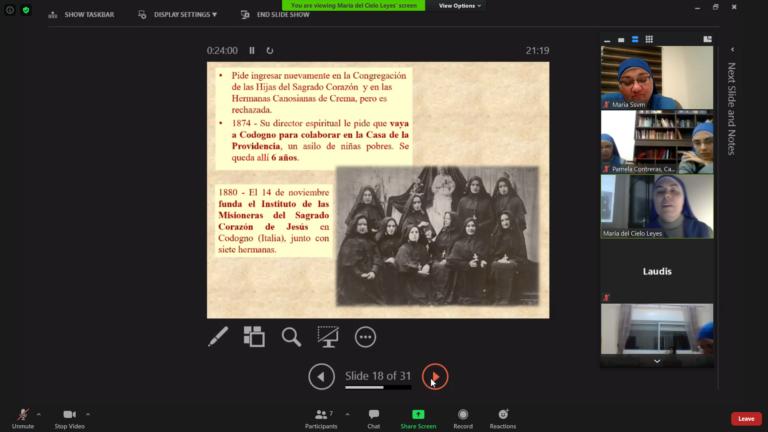Open the Share Screen button
Screen dimensions: 768x432
(x=418, y=418)
